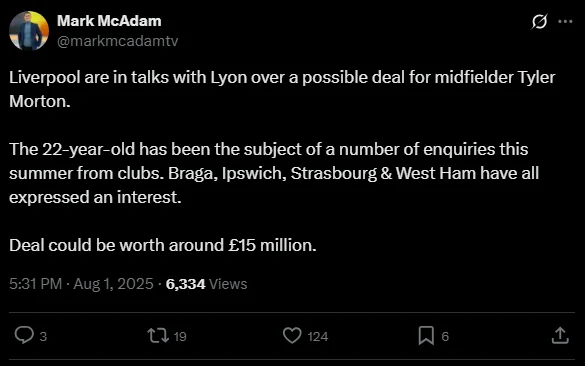This screenshot has height=366, width=585.
Task: Open the share upload icon
Action: (560, 335)
